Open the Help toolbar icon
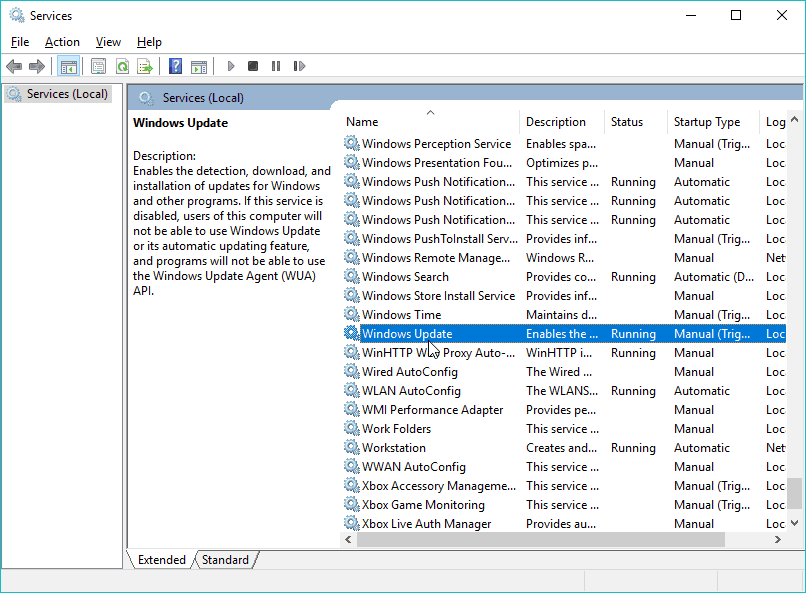 click(x=175, y=66)
